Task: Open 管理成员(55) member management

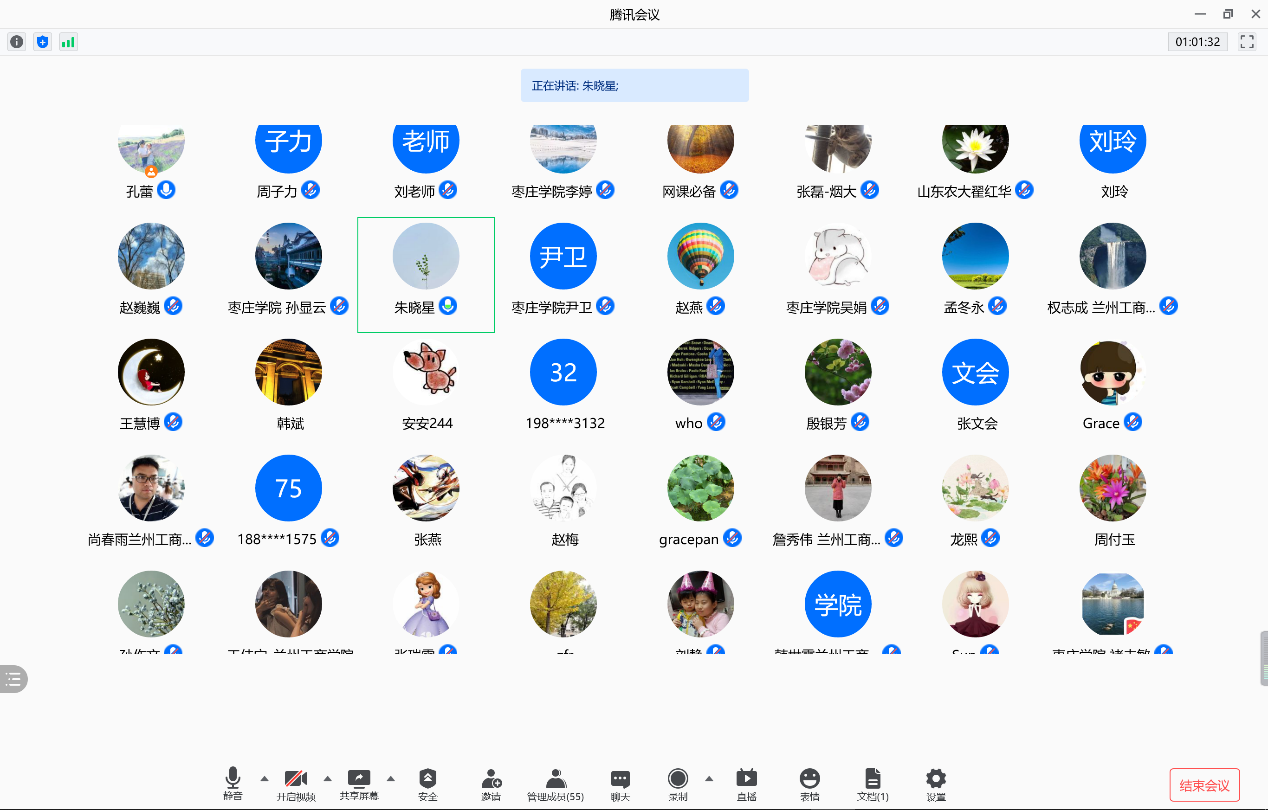Action: [x=555, y=779]
